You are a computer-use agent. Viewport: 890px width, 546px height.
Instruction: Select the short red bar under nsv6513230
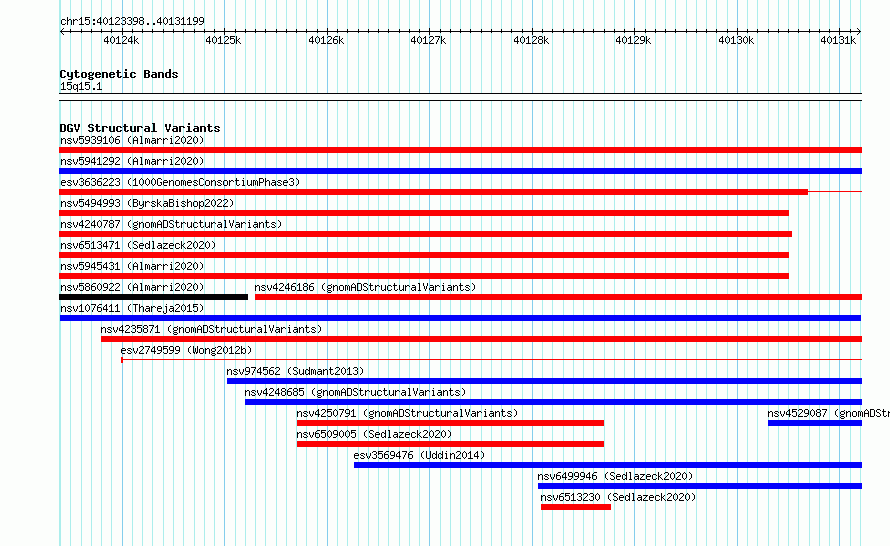tap(576, 507)
